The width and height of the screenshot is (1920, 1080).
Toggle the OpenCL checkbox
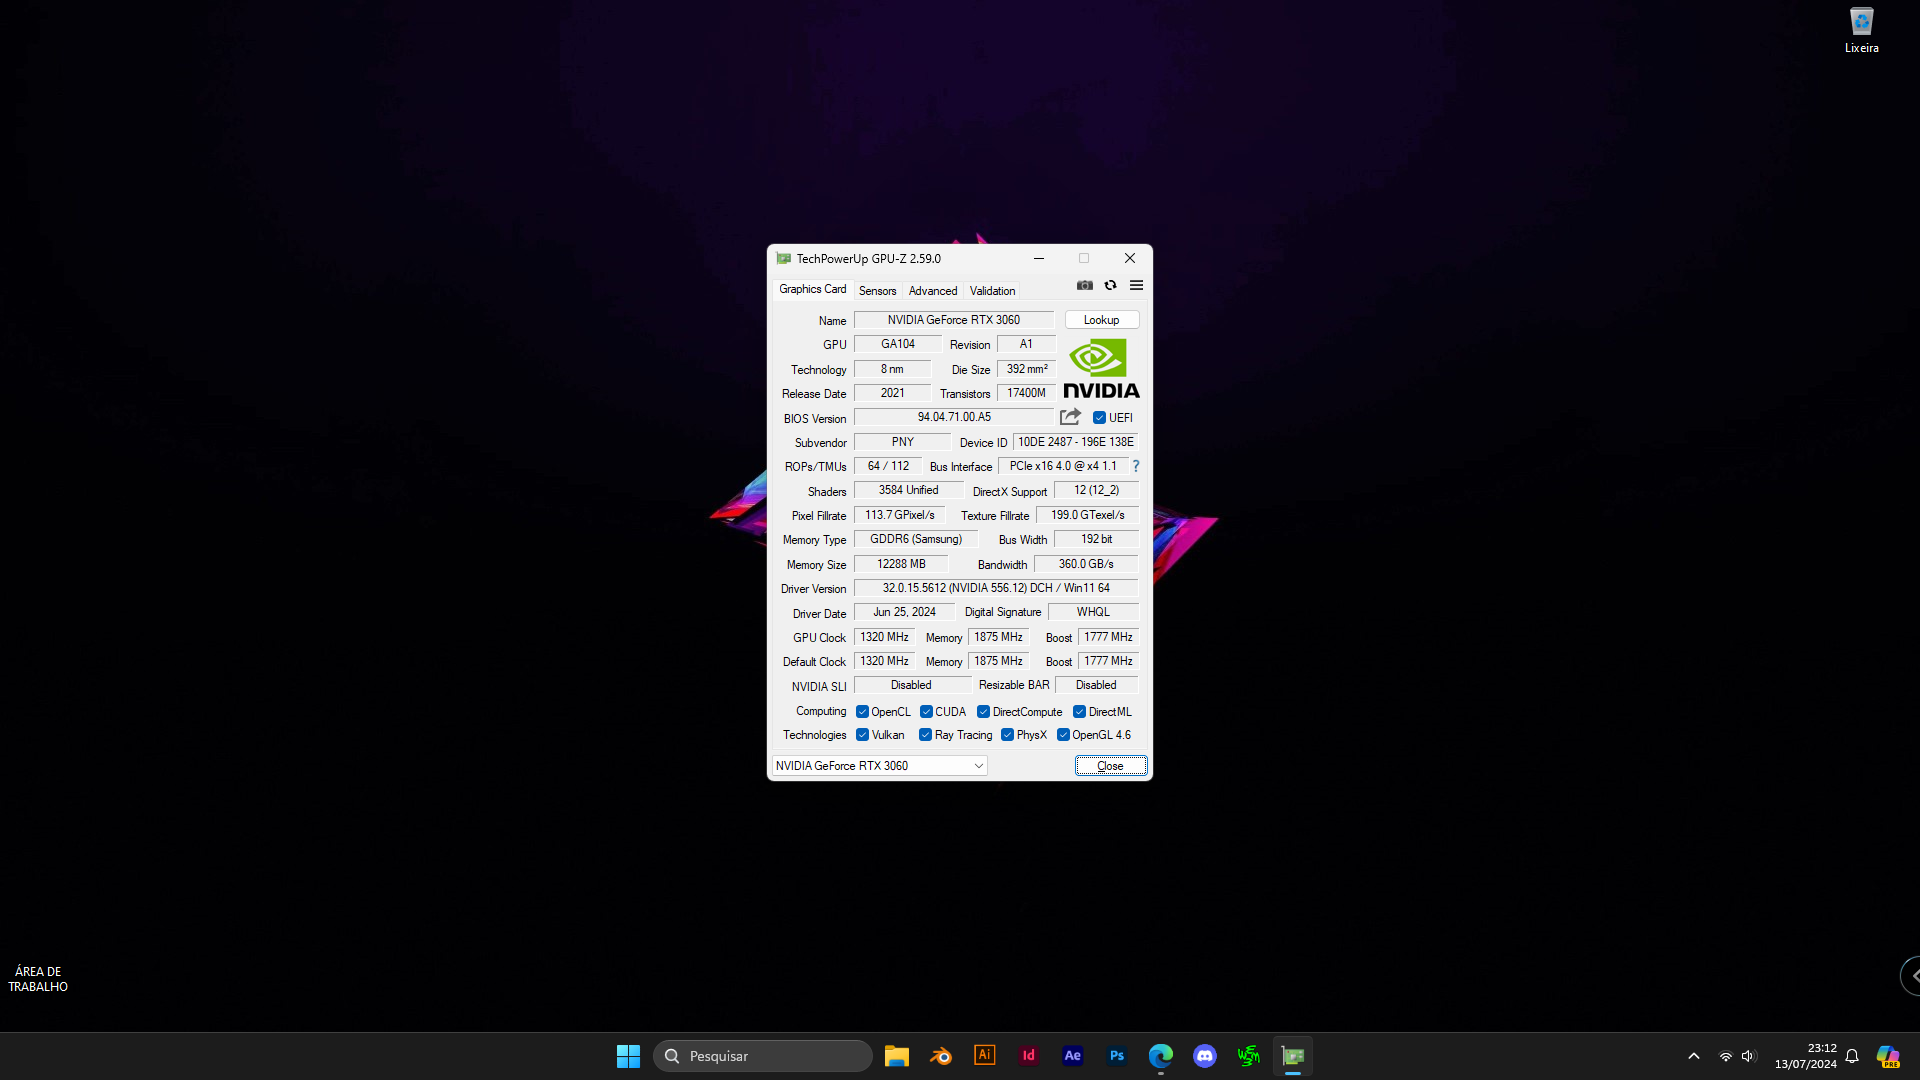[862, 712]
